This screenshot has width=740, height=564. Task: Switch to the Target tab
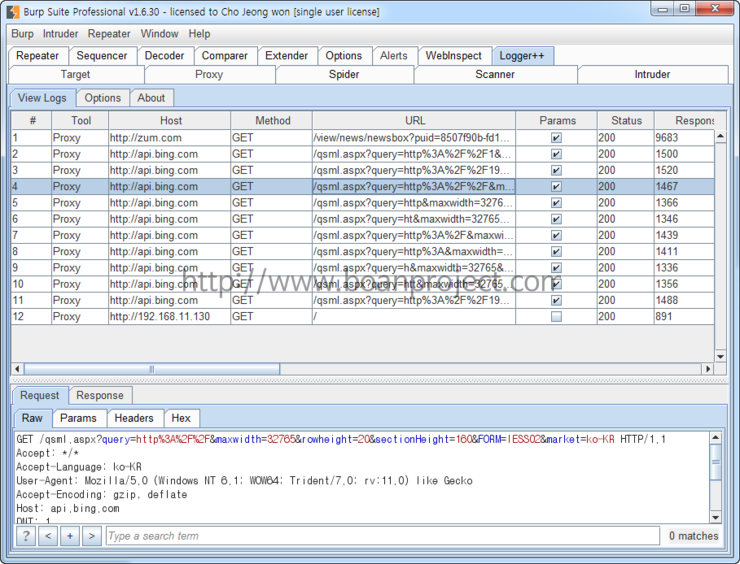76,75
